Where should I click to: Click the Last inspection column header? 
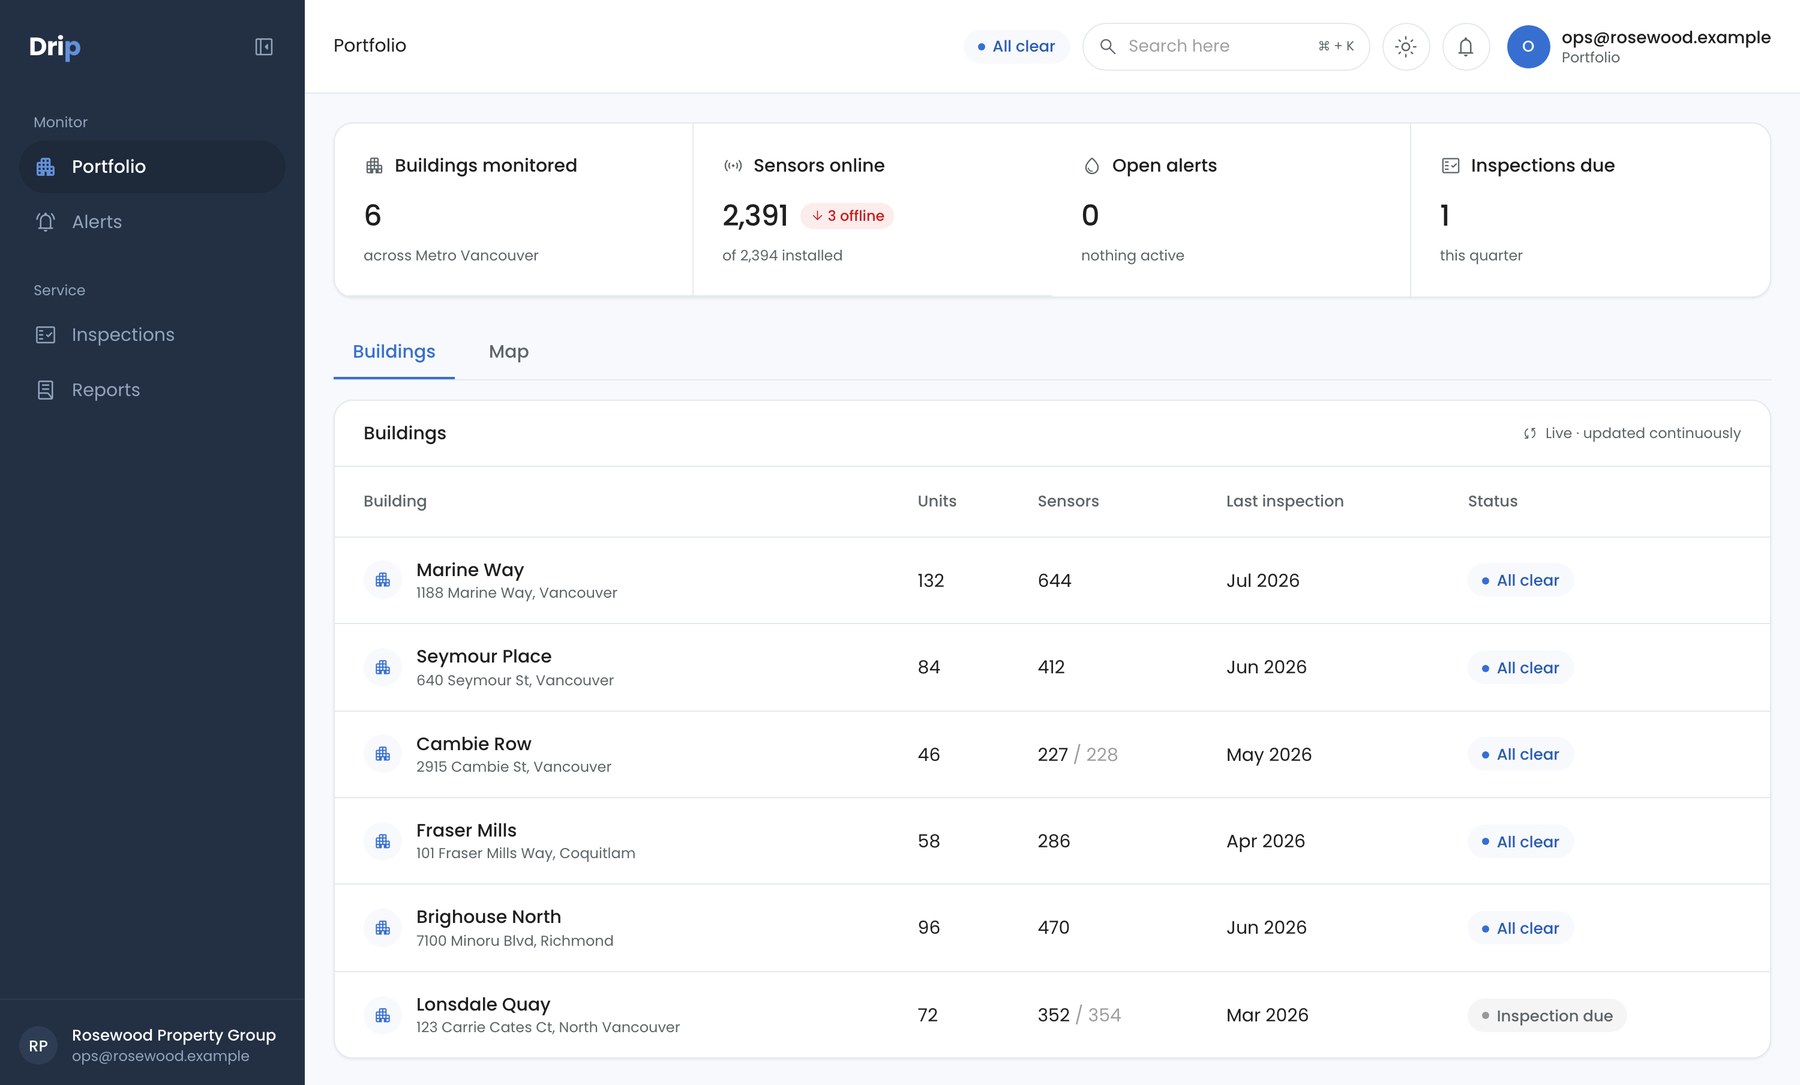coord(1285,502)
